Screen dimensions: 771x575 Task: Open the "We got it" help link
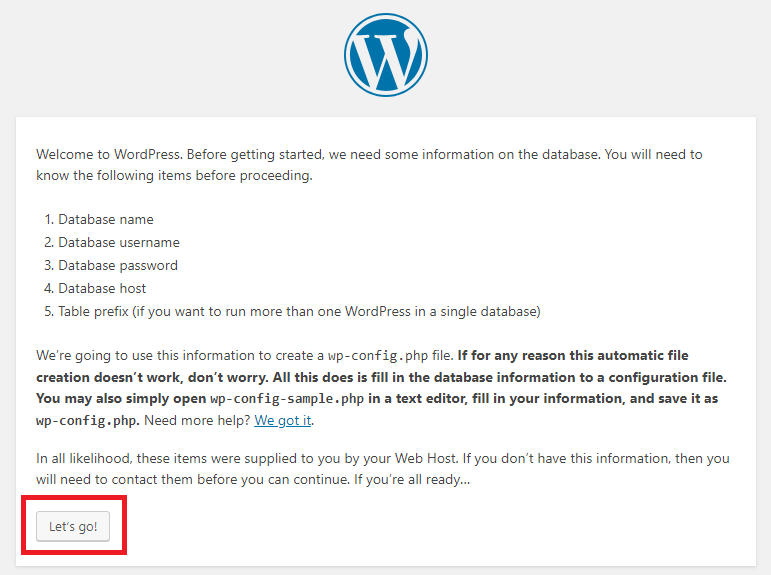(283, 421)
